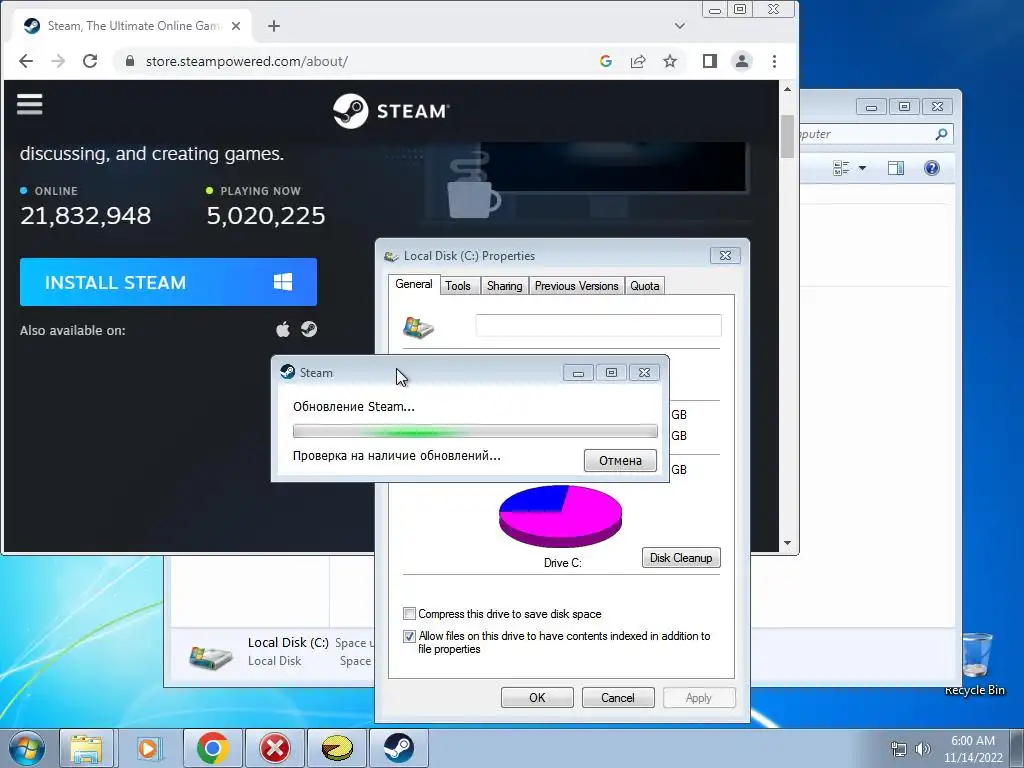Open the Quota tab
This screenshot has width=1024, height=768.
(x=645, y=286)
